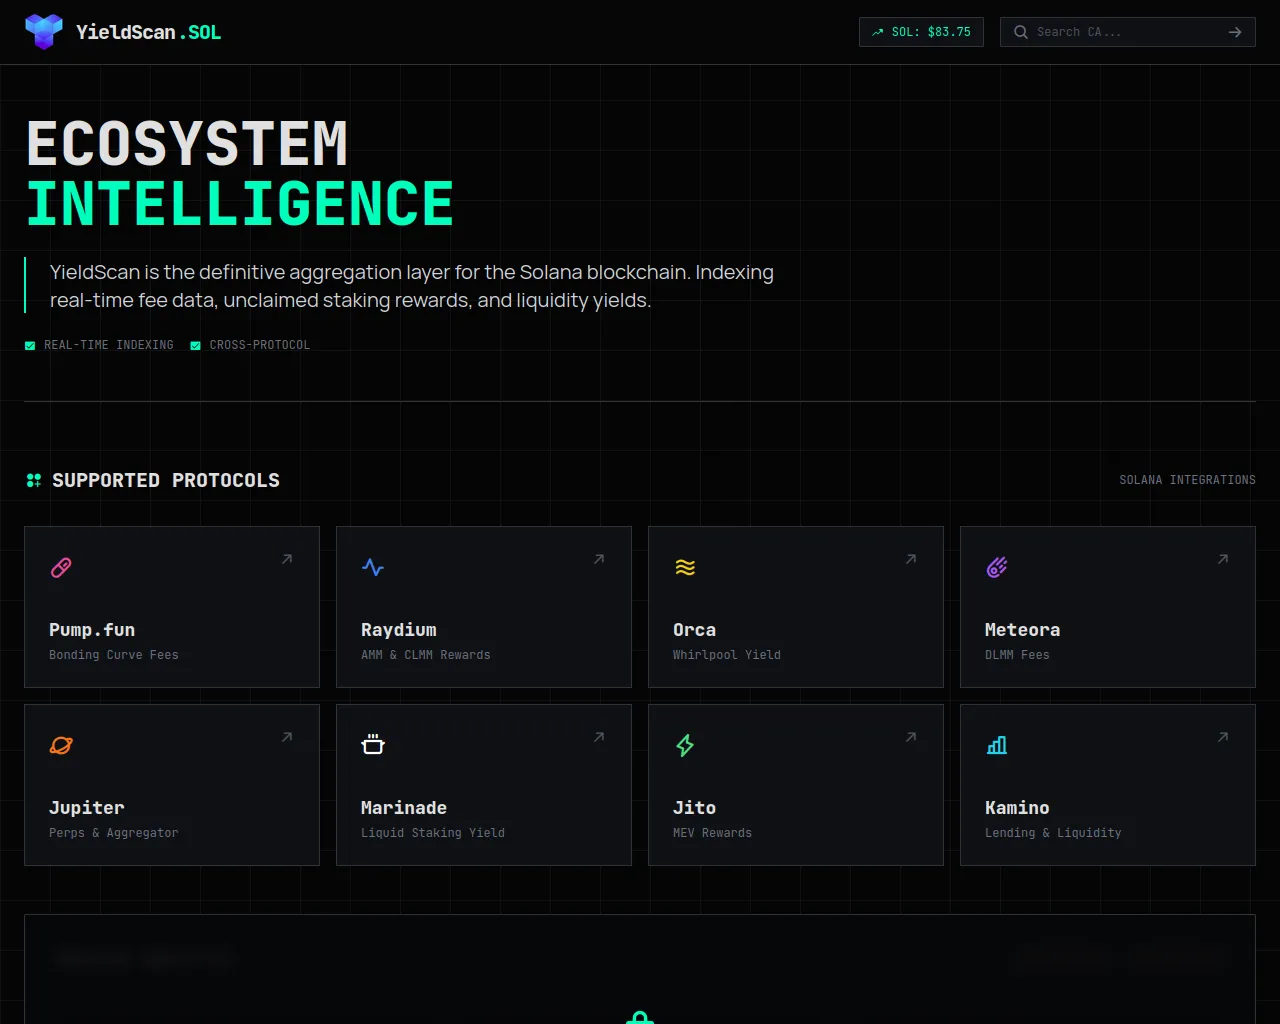Screen dimensions: 1280x1024
Task: Click the Jito lightning bolt icon
Action: pyautogui.click(x=685, y=745)
